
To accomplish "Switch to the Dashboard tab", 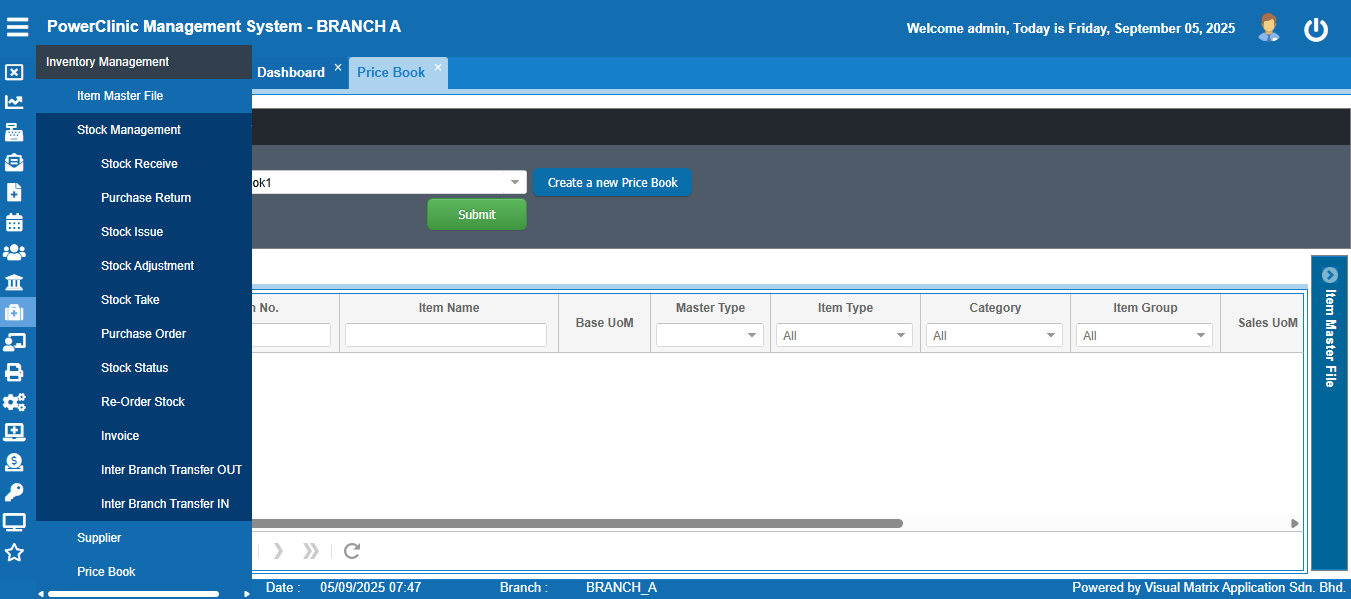I will point(290,72).
